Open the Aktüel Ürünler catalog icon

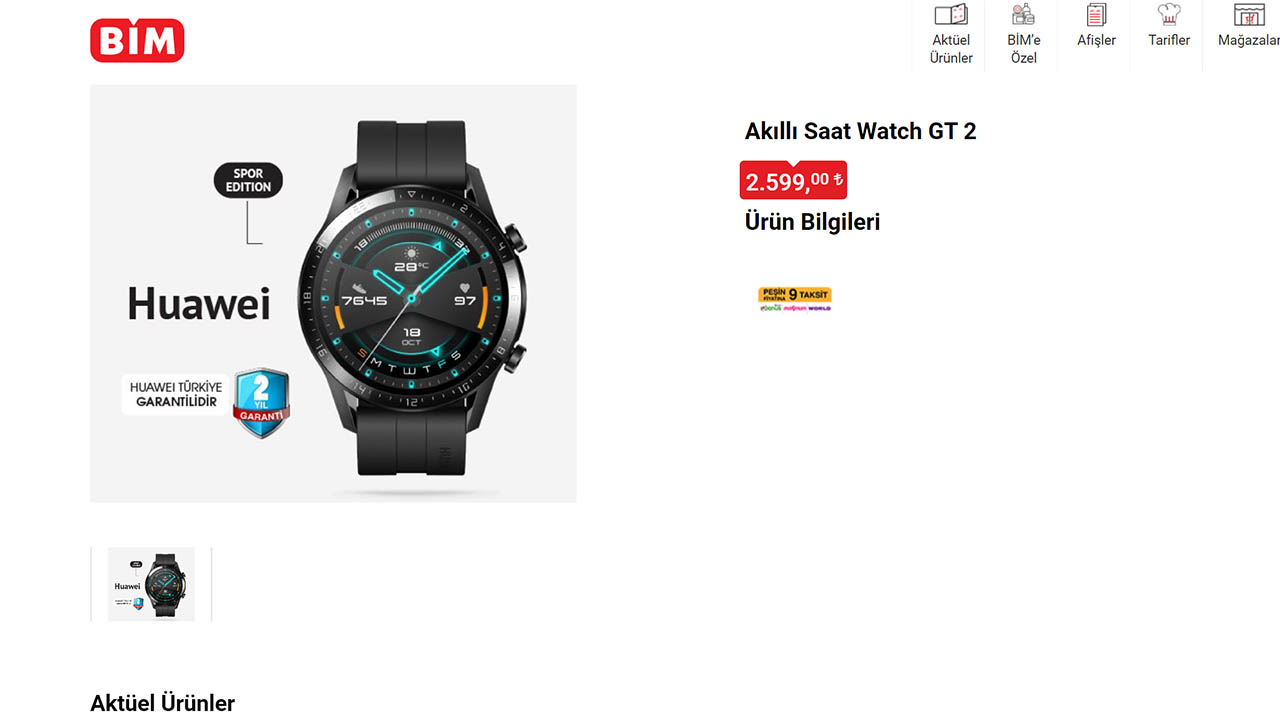951,15
